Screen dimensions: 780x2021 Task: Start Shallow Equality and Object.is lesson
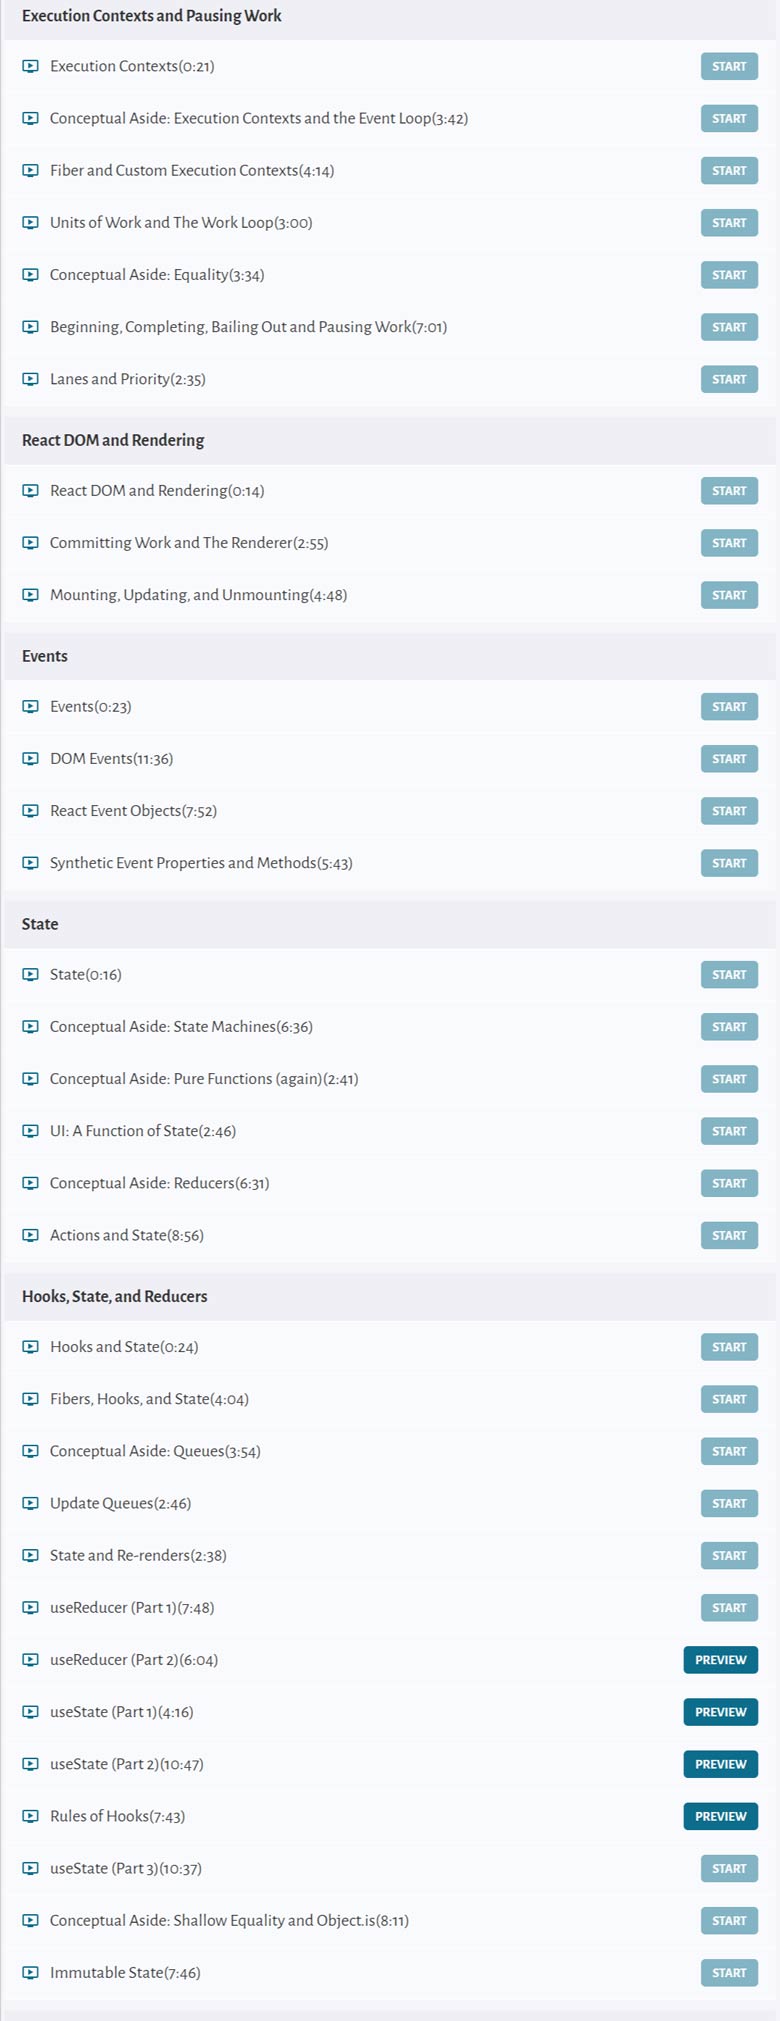(x=729, y=1920)
